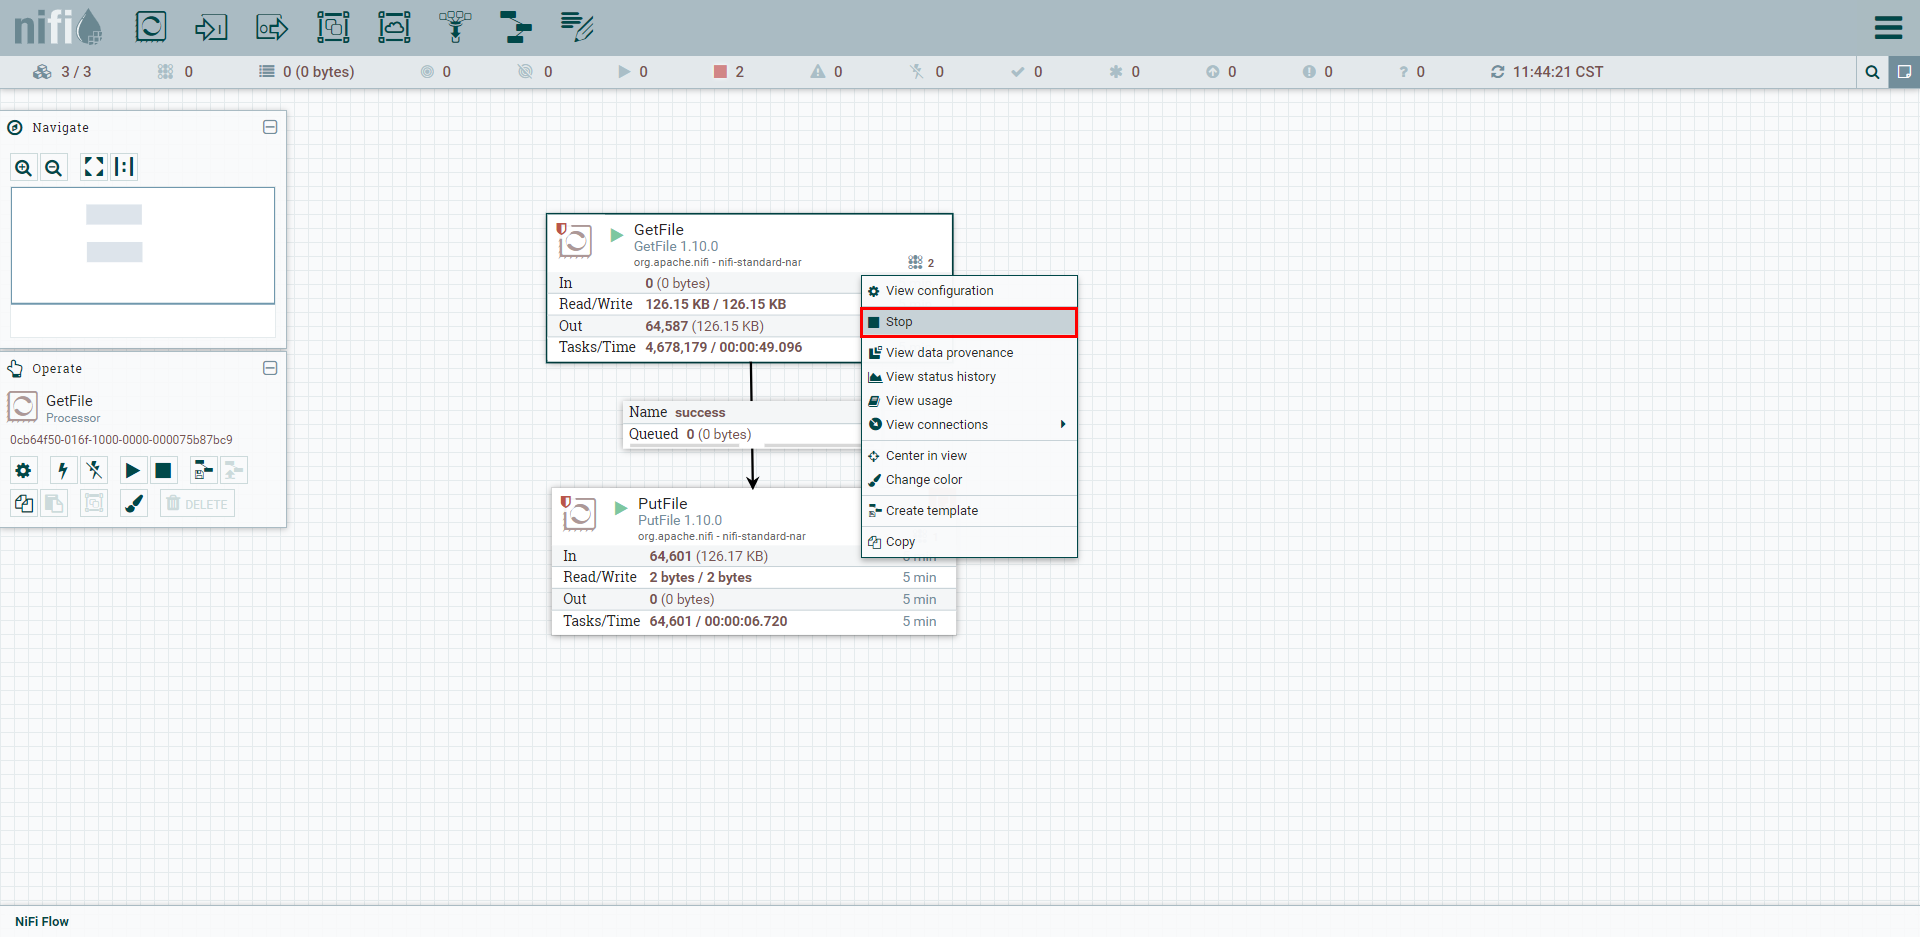This screenshot has height=937, width=1920.
Task: Click the PutFile processor icon on canvas
Action: click(579, 514)
